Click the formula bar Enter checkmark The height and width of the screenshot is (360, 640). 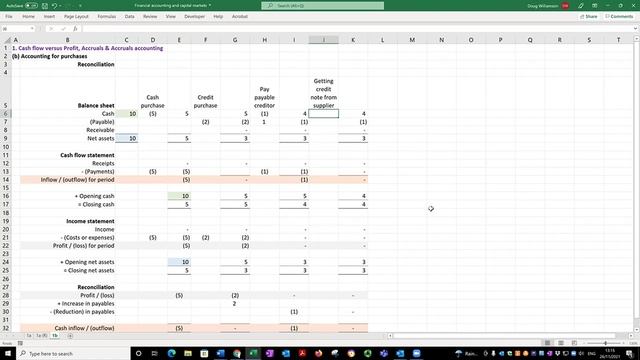(63, 29)
